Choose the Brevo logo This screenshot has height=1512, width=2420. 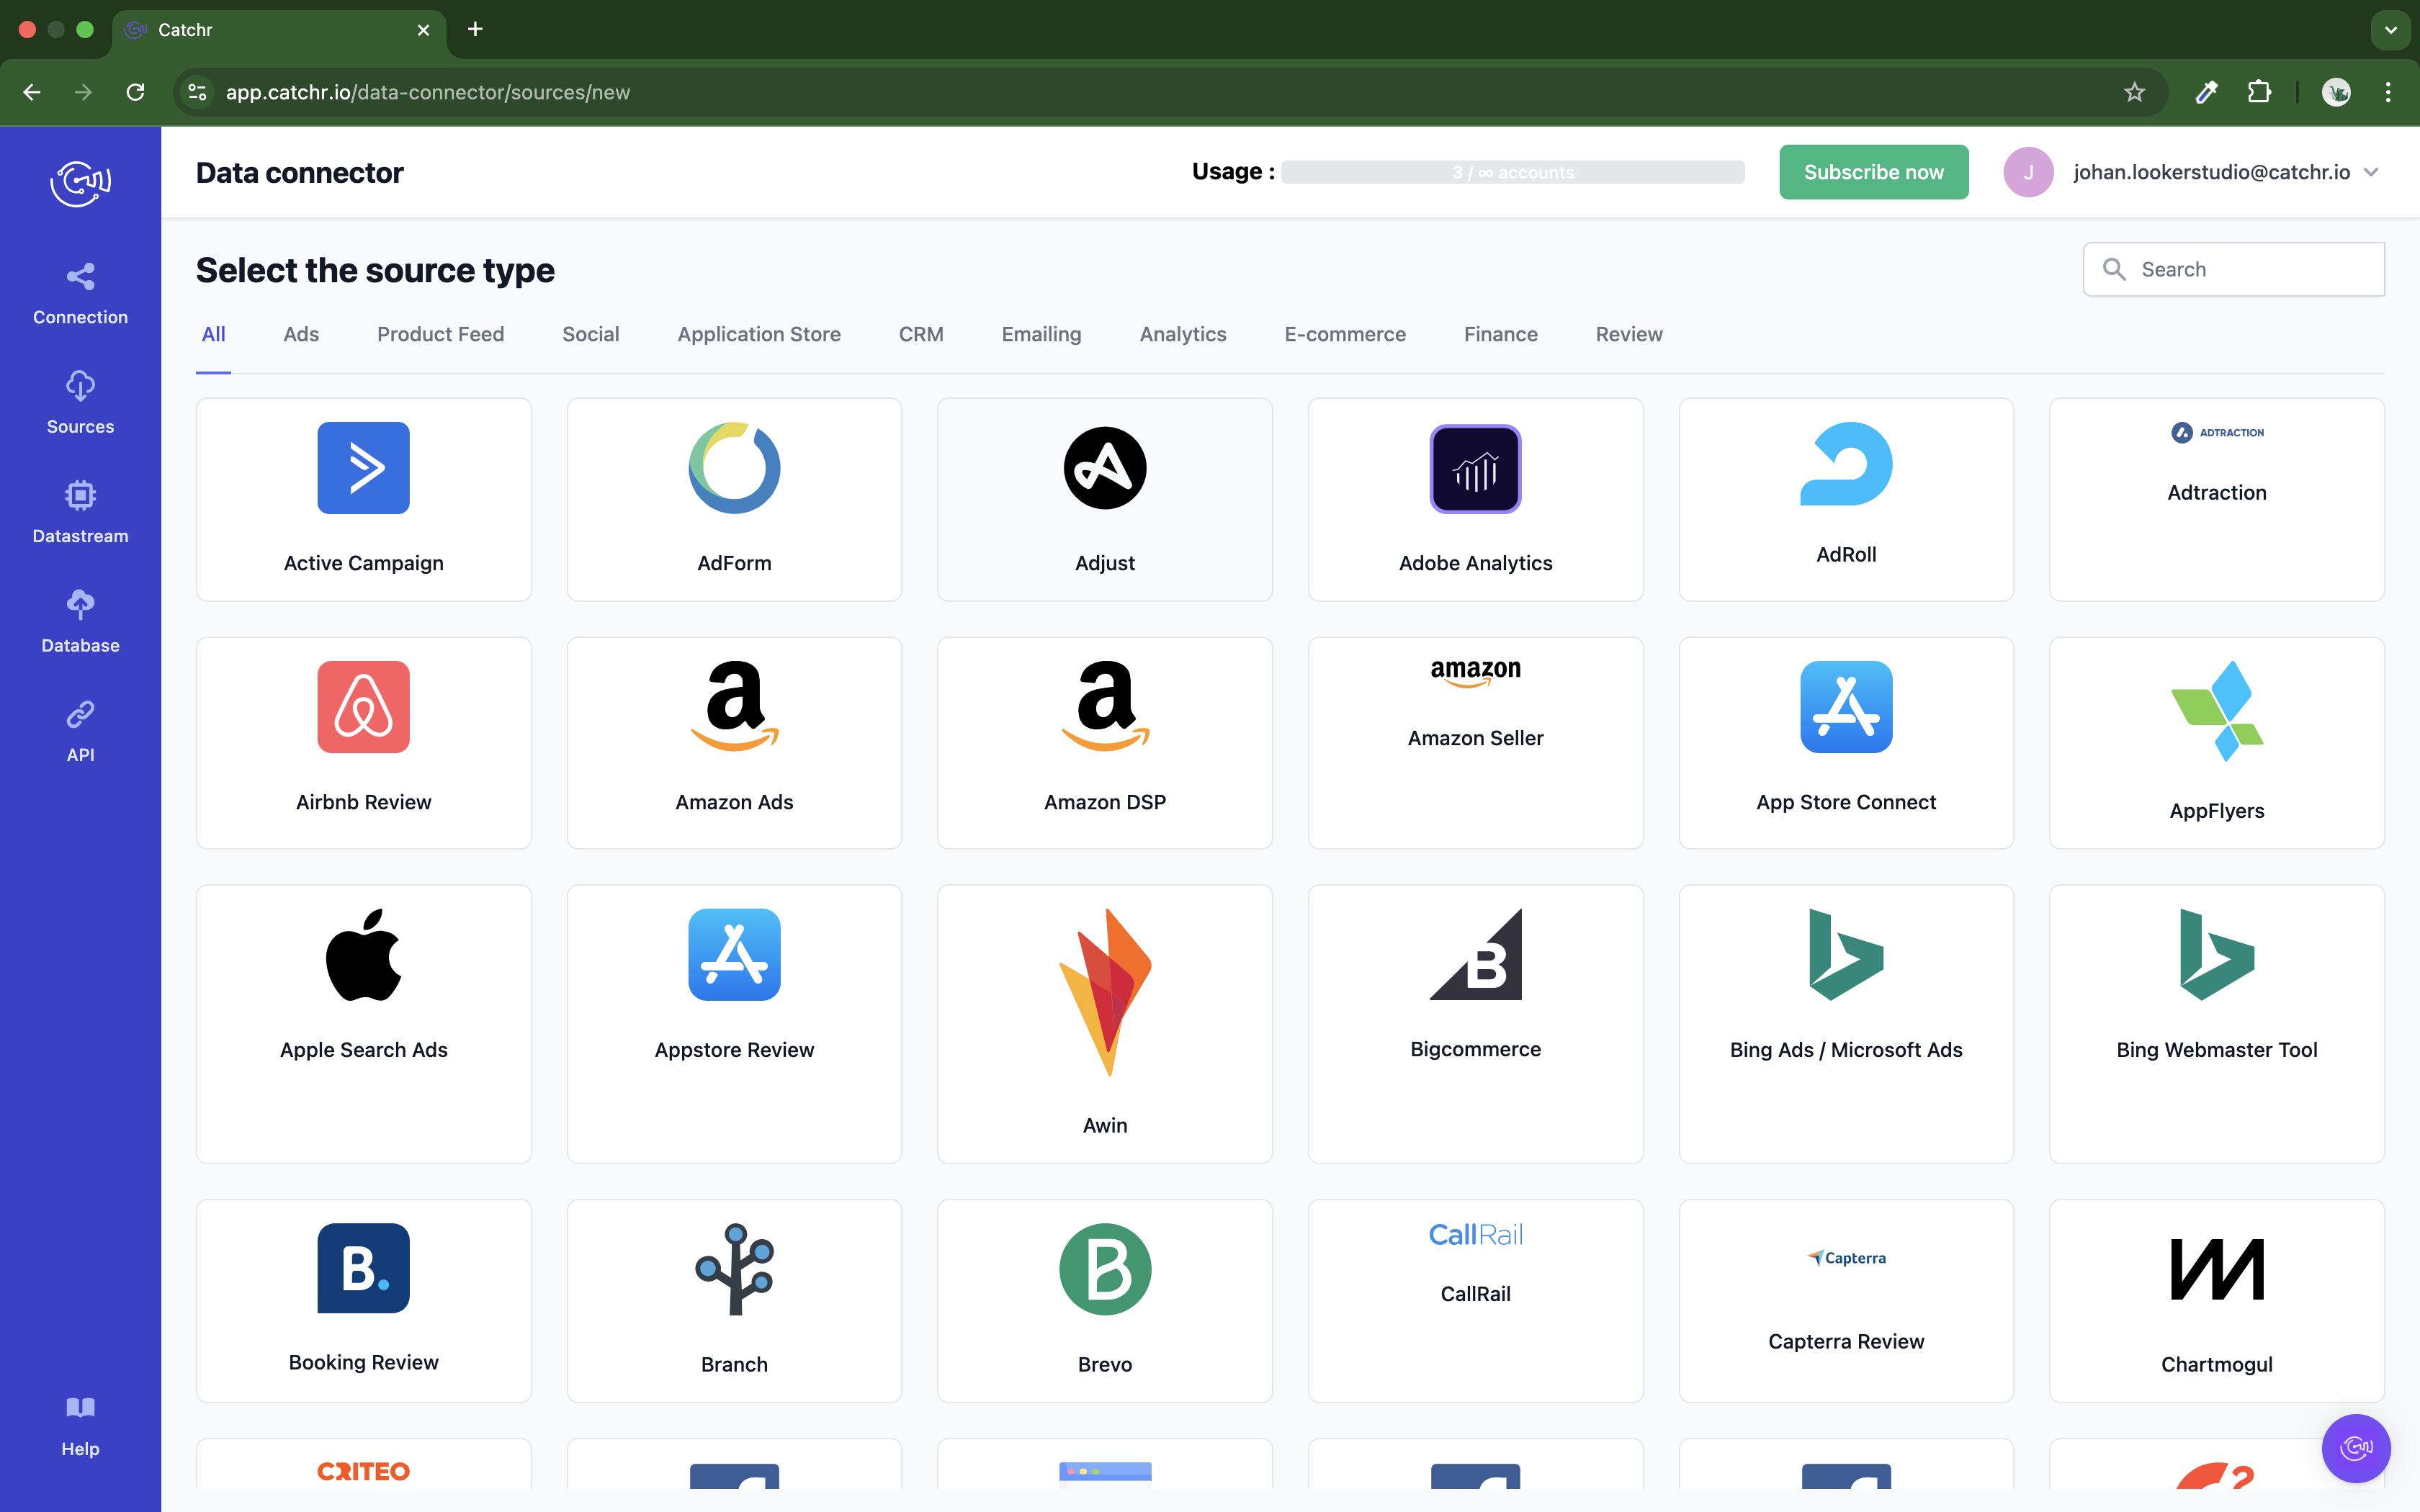[1105, 1269]
